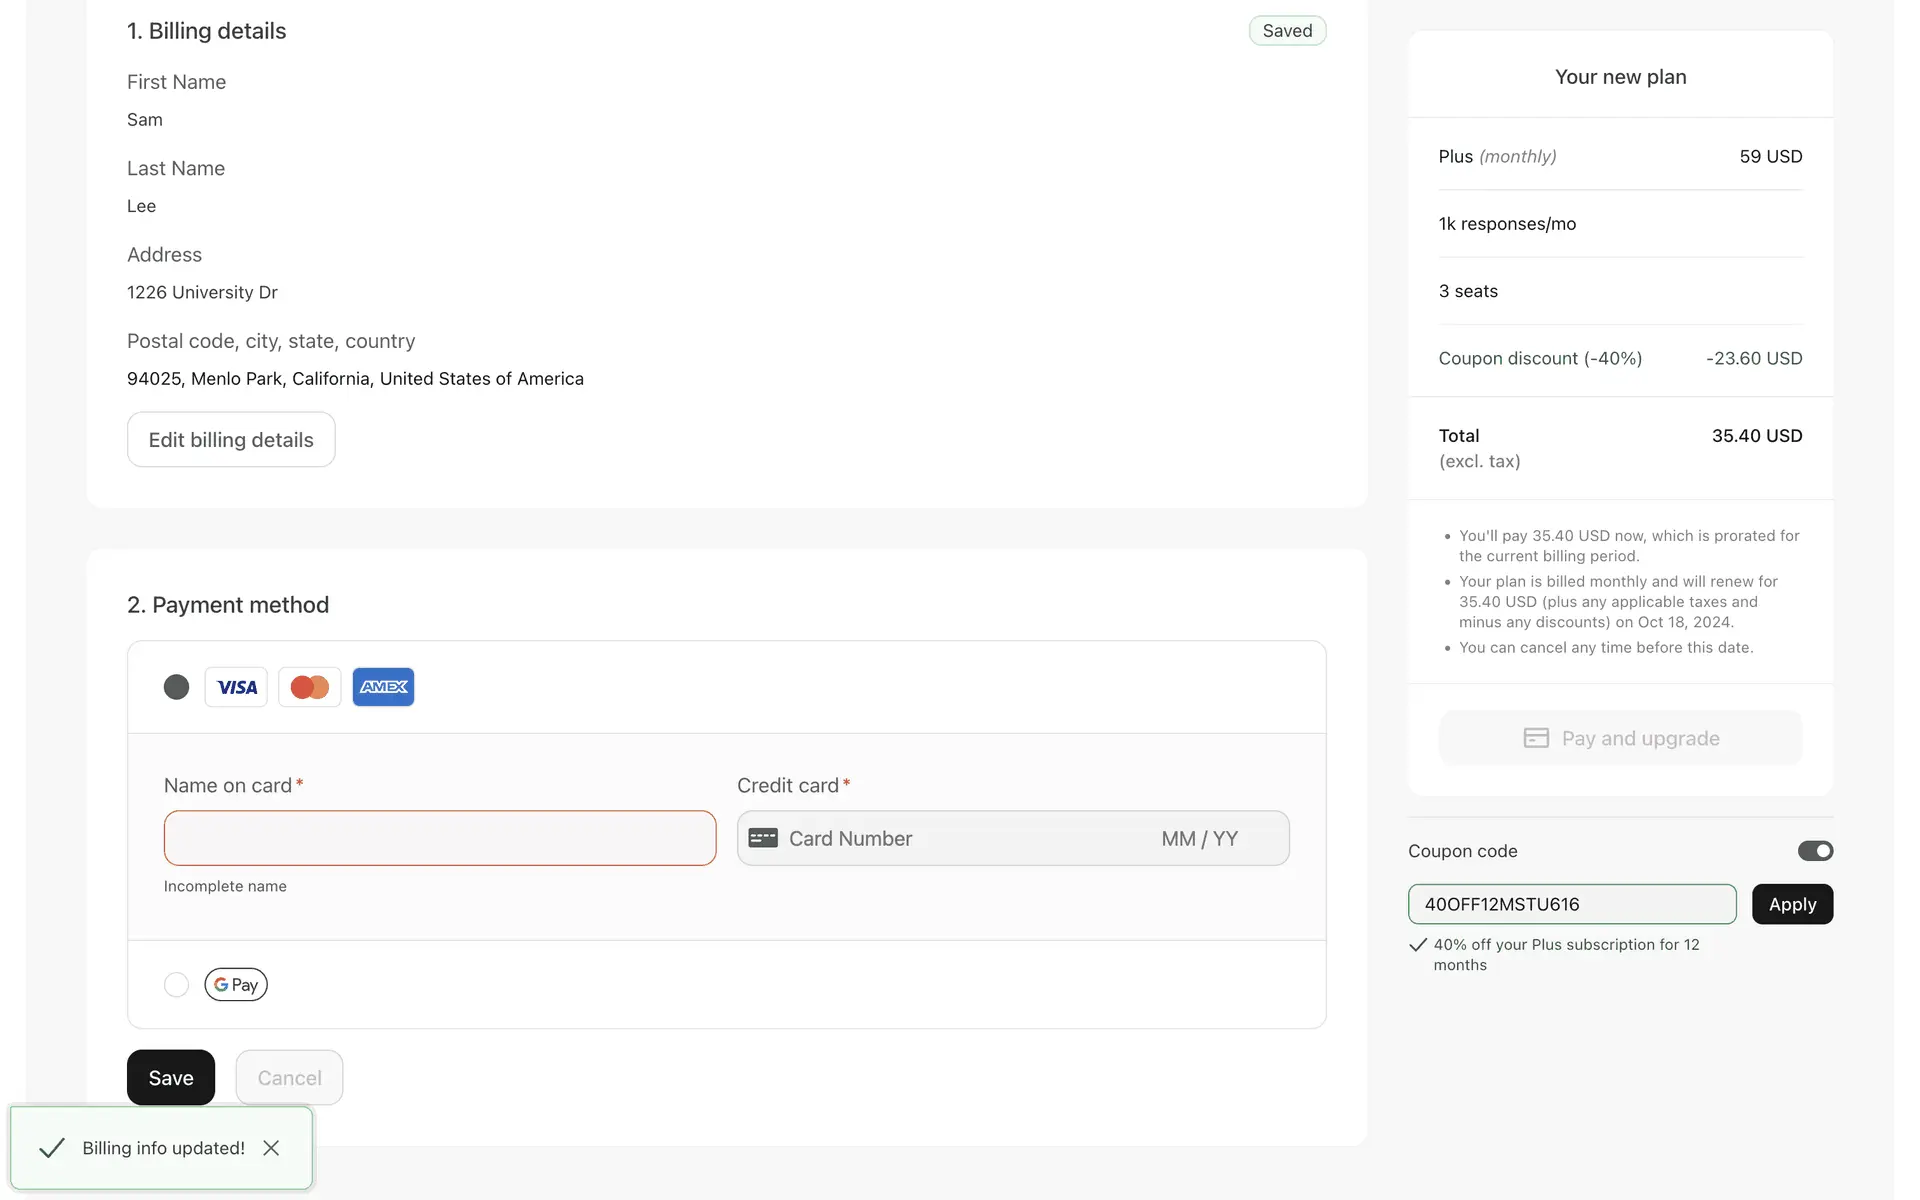Click the MM / YY expiry field

point(1200,838)
